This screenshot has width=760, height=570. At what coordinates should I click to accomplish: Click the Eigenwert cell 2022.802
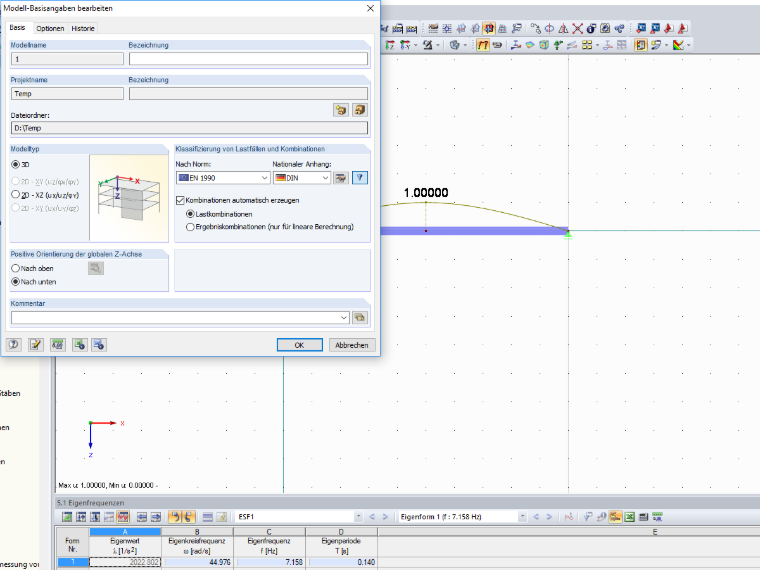pyautogui.click(x=125, y=562)
